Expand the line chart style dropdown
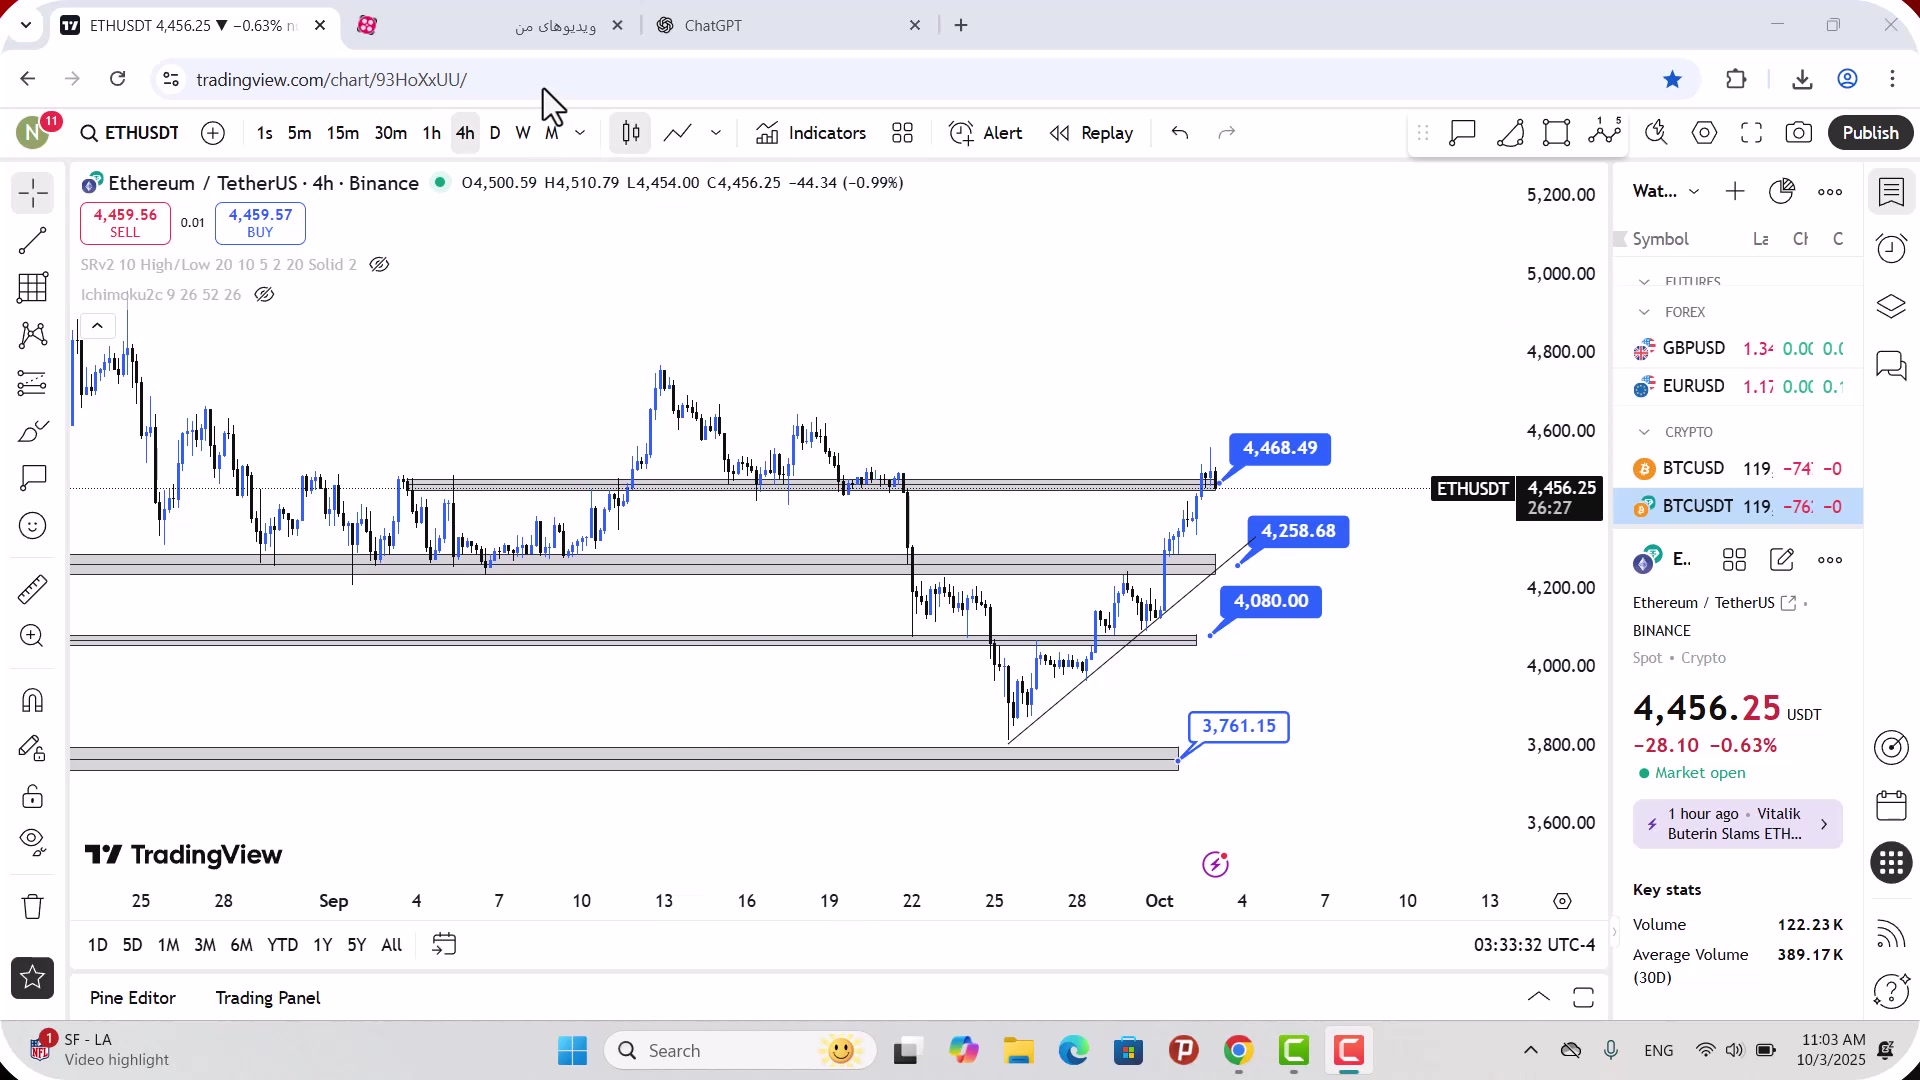 [x=715, y=133]
